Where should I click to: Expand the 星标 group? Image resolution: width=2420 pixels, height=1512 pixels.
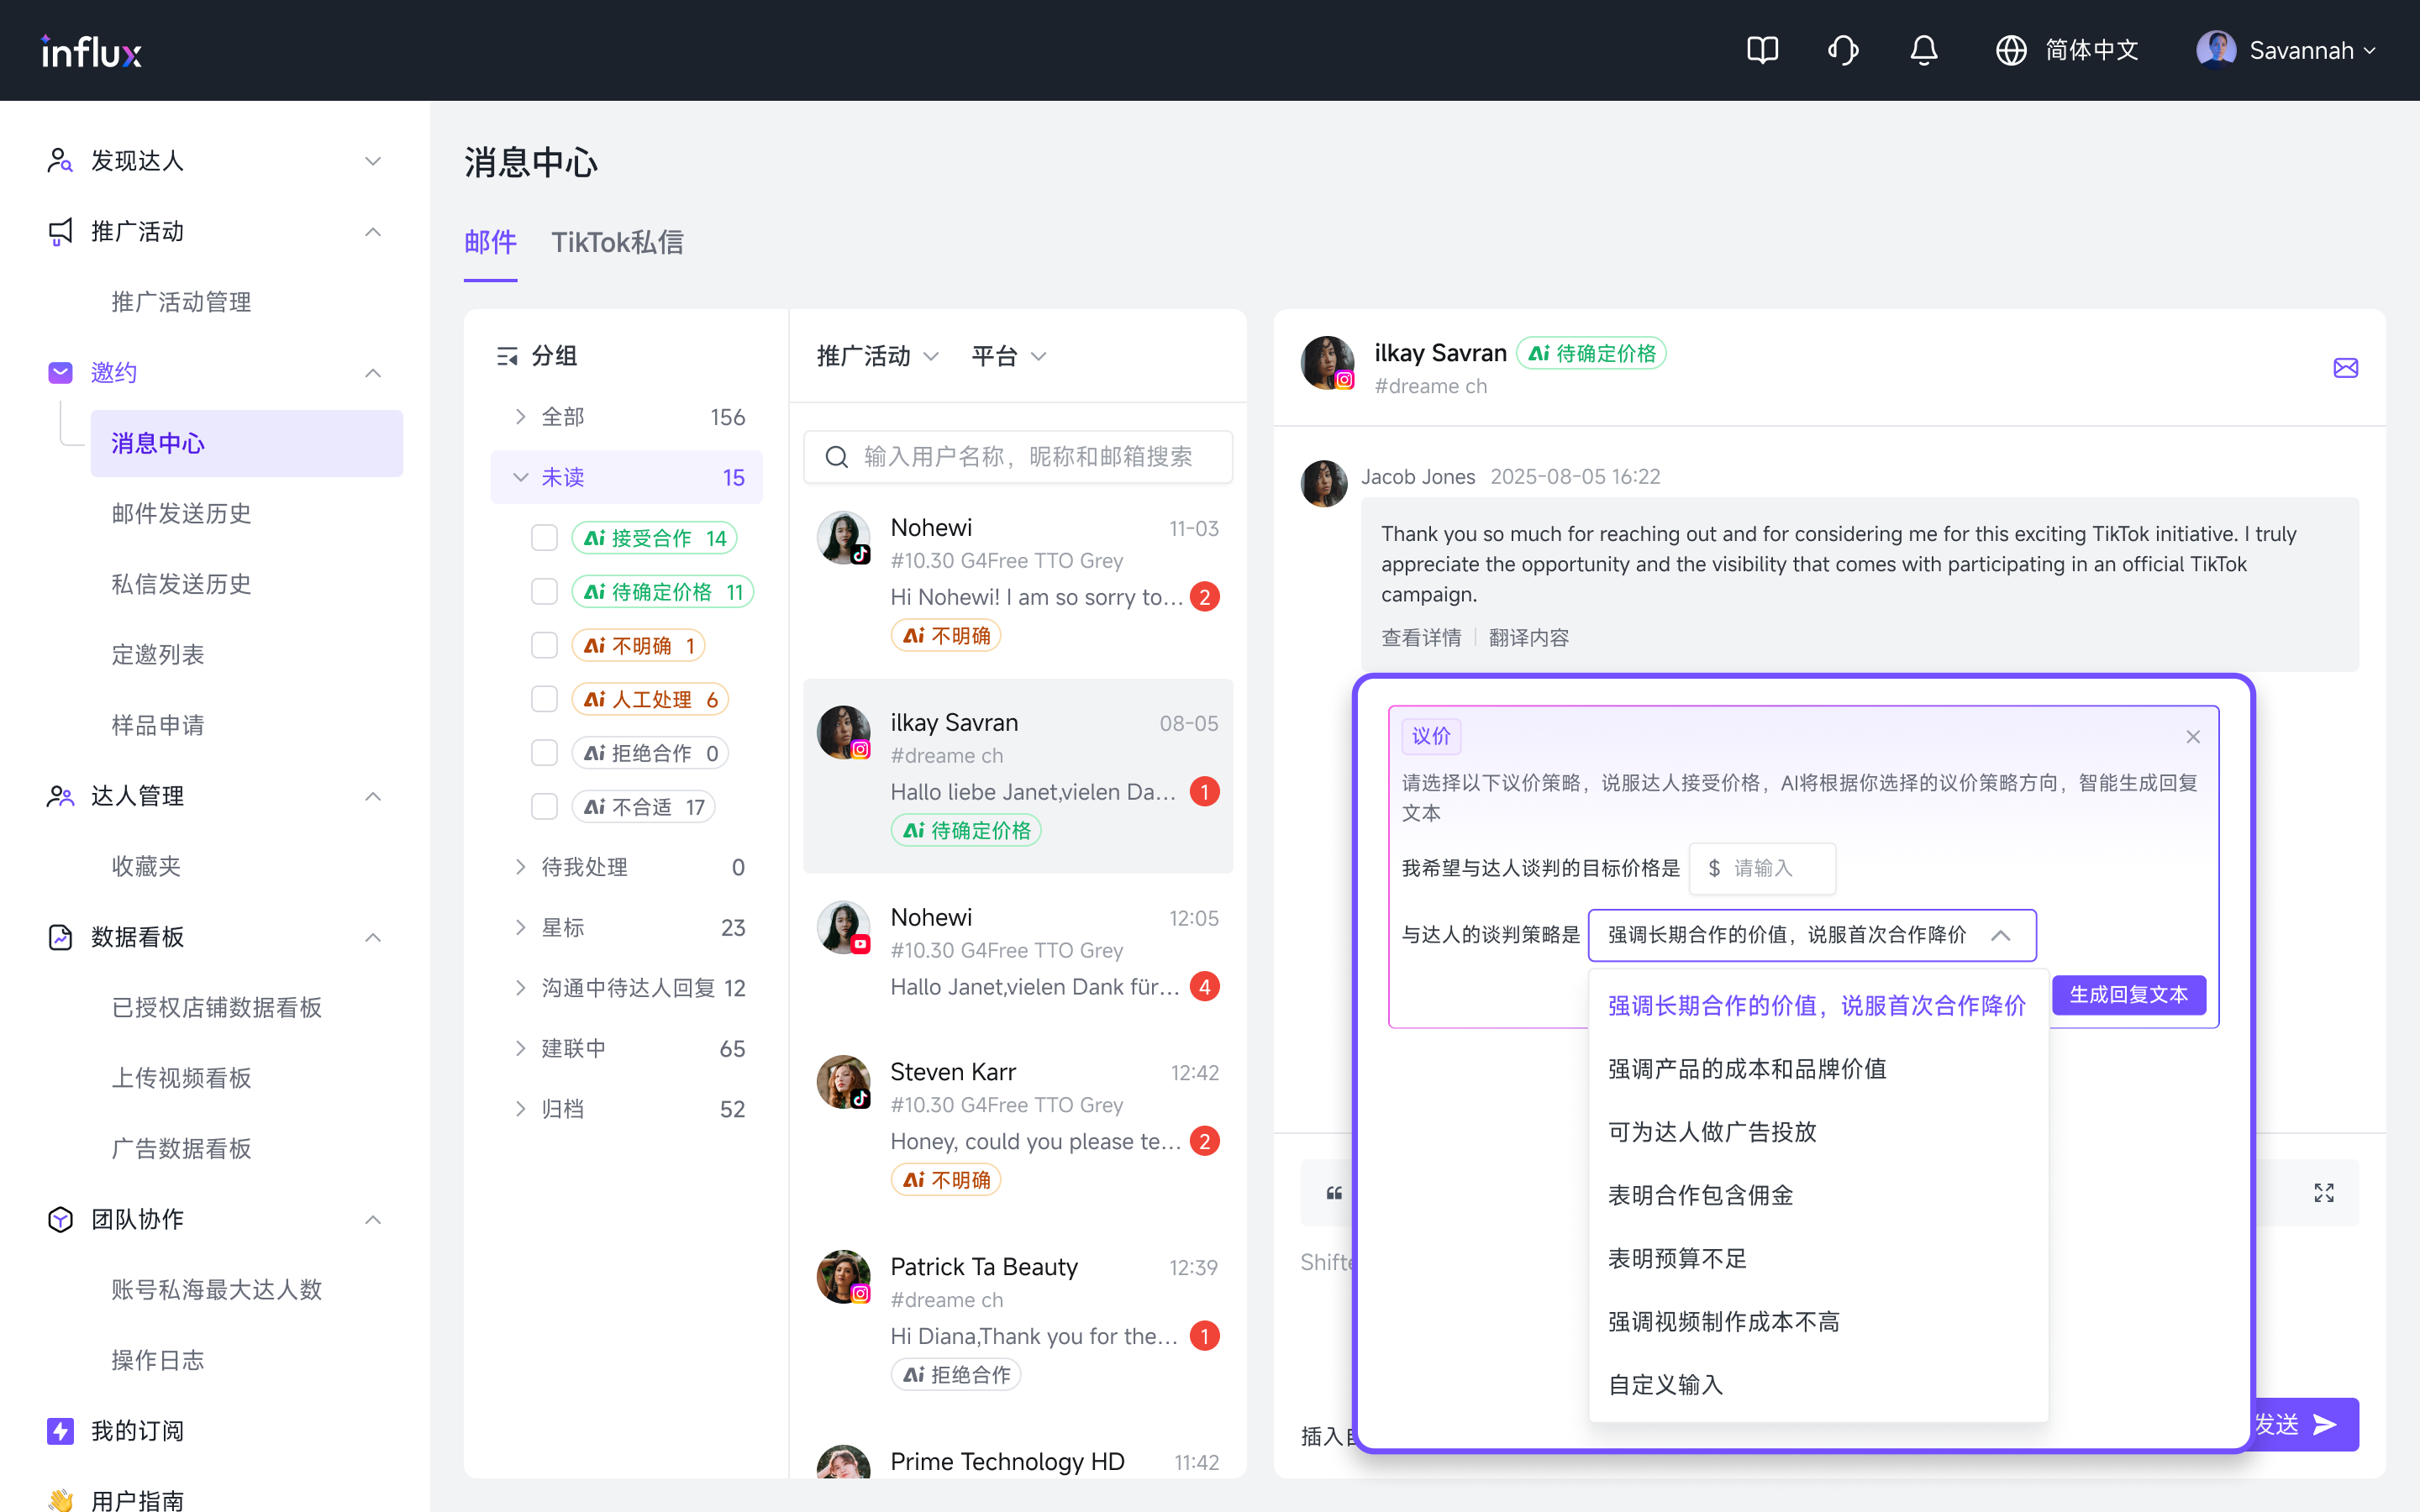[x=521, y=927]
